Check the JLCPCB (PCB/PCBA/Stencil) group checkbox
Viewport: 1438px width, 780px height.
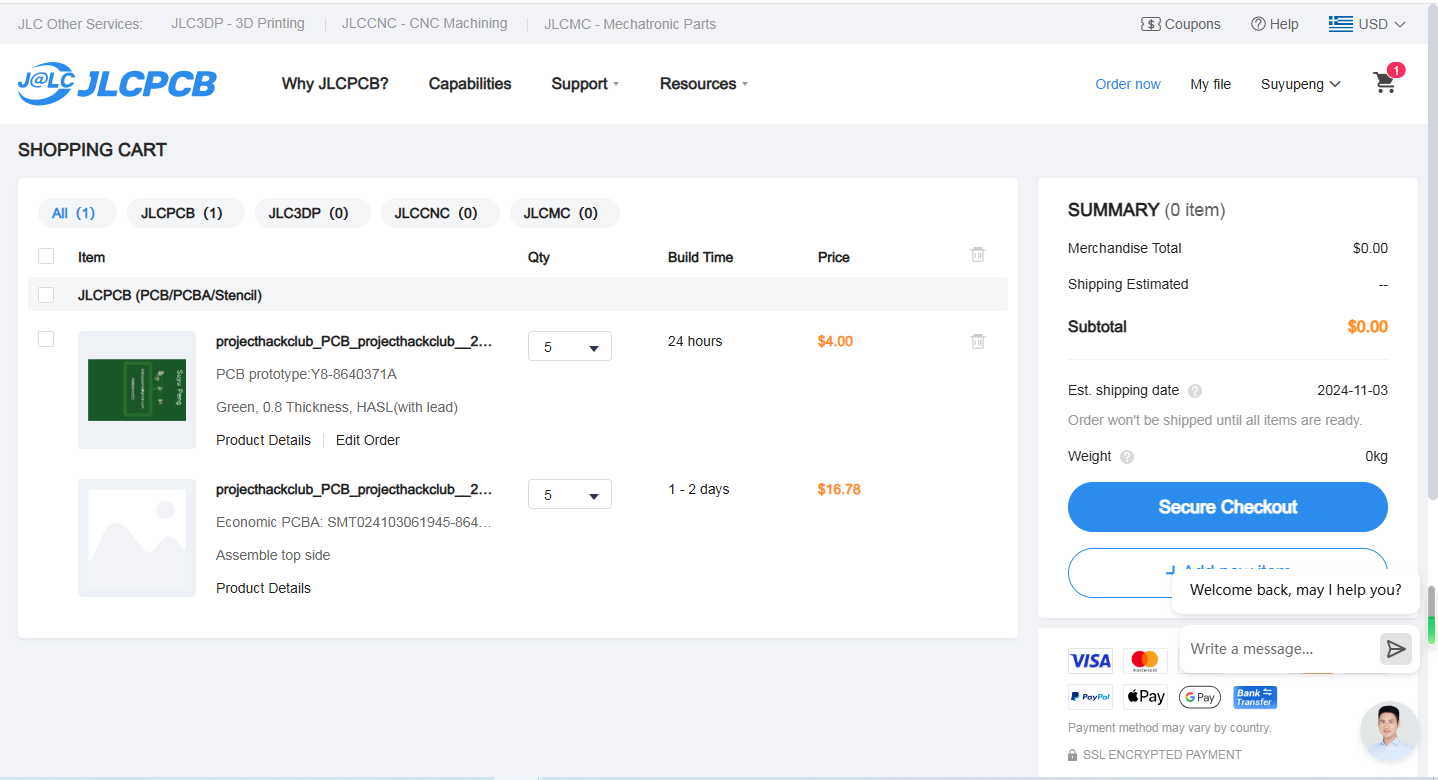pyautogui.click(x=46, y=295)
